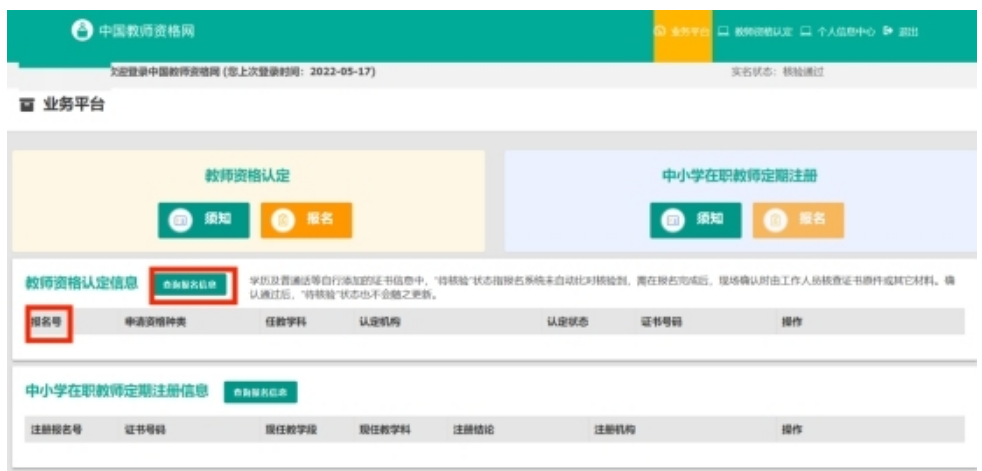The image size is (982, 471).
Task: Click the 退出 logout icon
Action: coord(887,32)
